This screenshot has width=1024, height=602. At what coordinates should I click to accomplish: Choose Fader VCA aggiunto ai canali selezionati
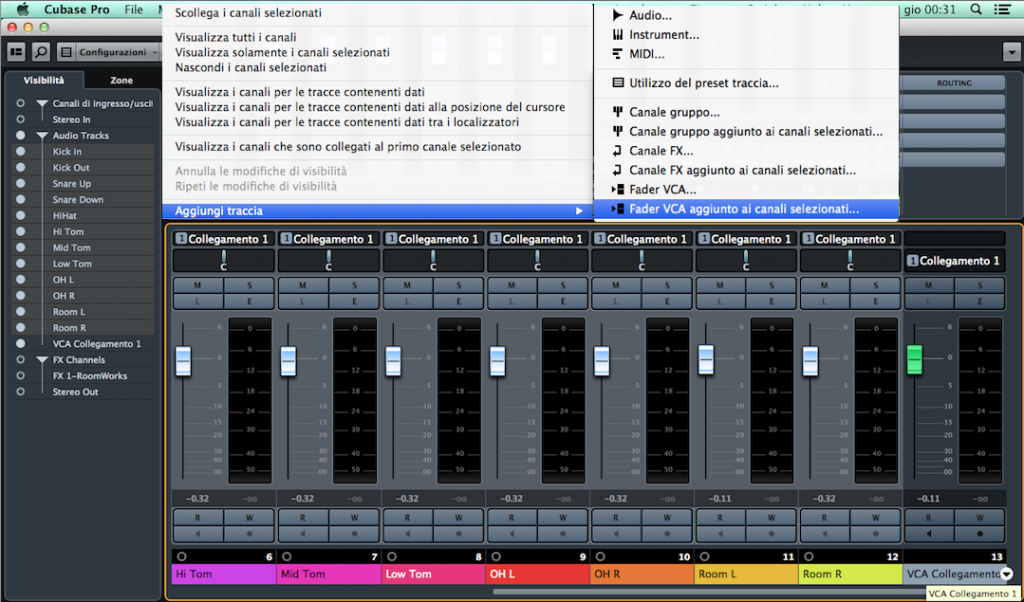point(746,209)
